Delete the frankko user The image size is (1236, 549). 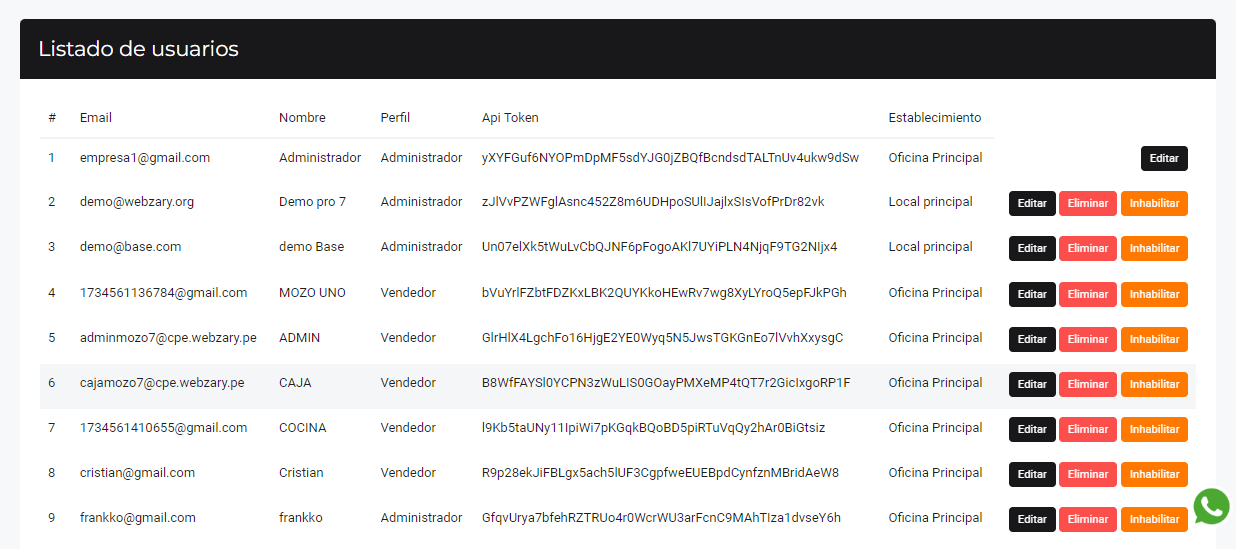pyautogui.click(x=1087, y=519)
